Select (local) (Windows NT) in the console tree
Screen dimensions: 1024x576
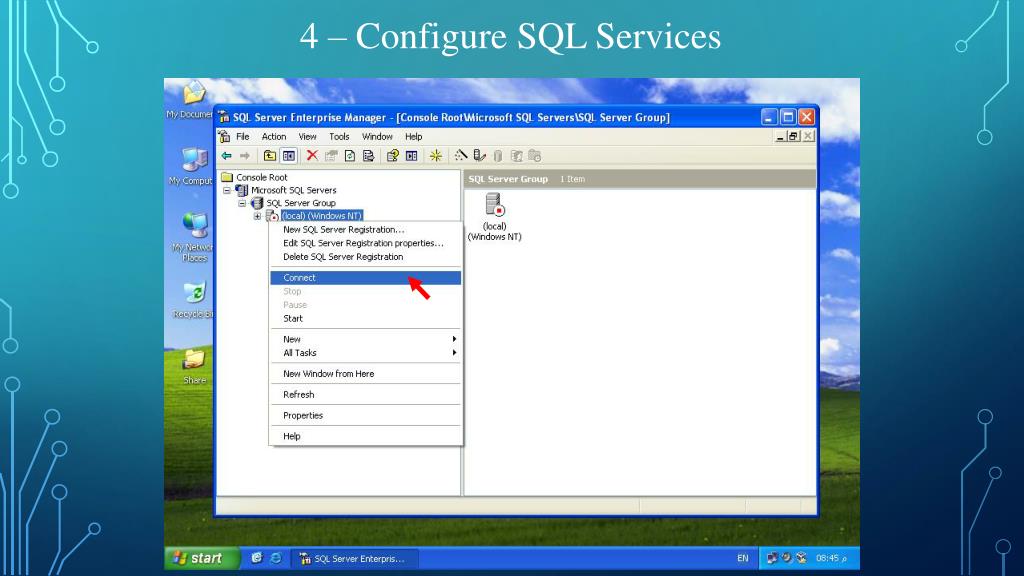[321, 216]
